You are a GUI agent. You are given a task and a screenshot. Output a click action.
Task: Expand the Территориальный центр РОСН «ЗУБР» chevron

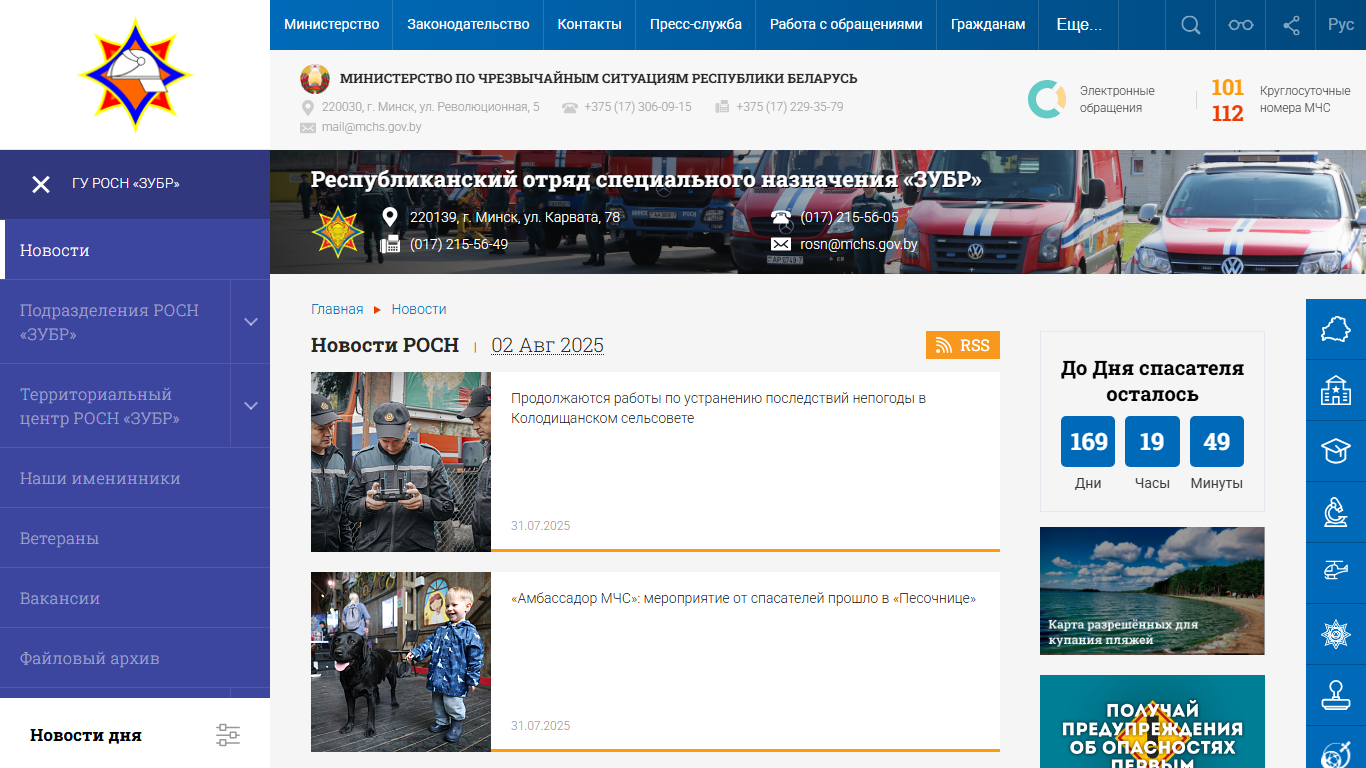point(251,406)
